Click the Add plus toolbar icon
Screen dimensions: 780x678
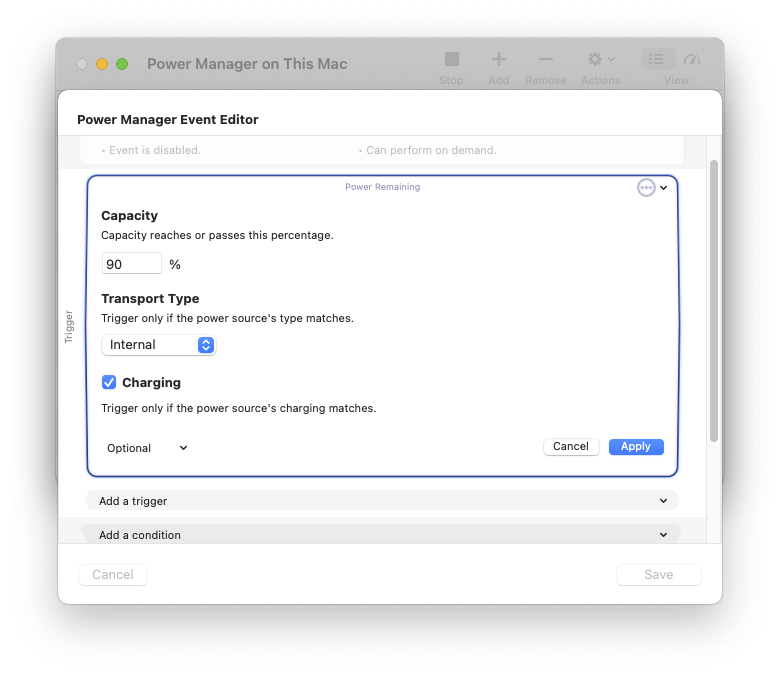[498, 60]
